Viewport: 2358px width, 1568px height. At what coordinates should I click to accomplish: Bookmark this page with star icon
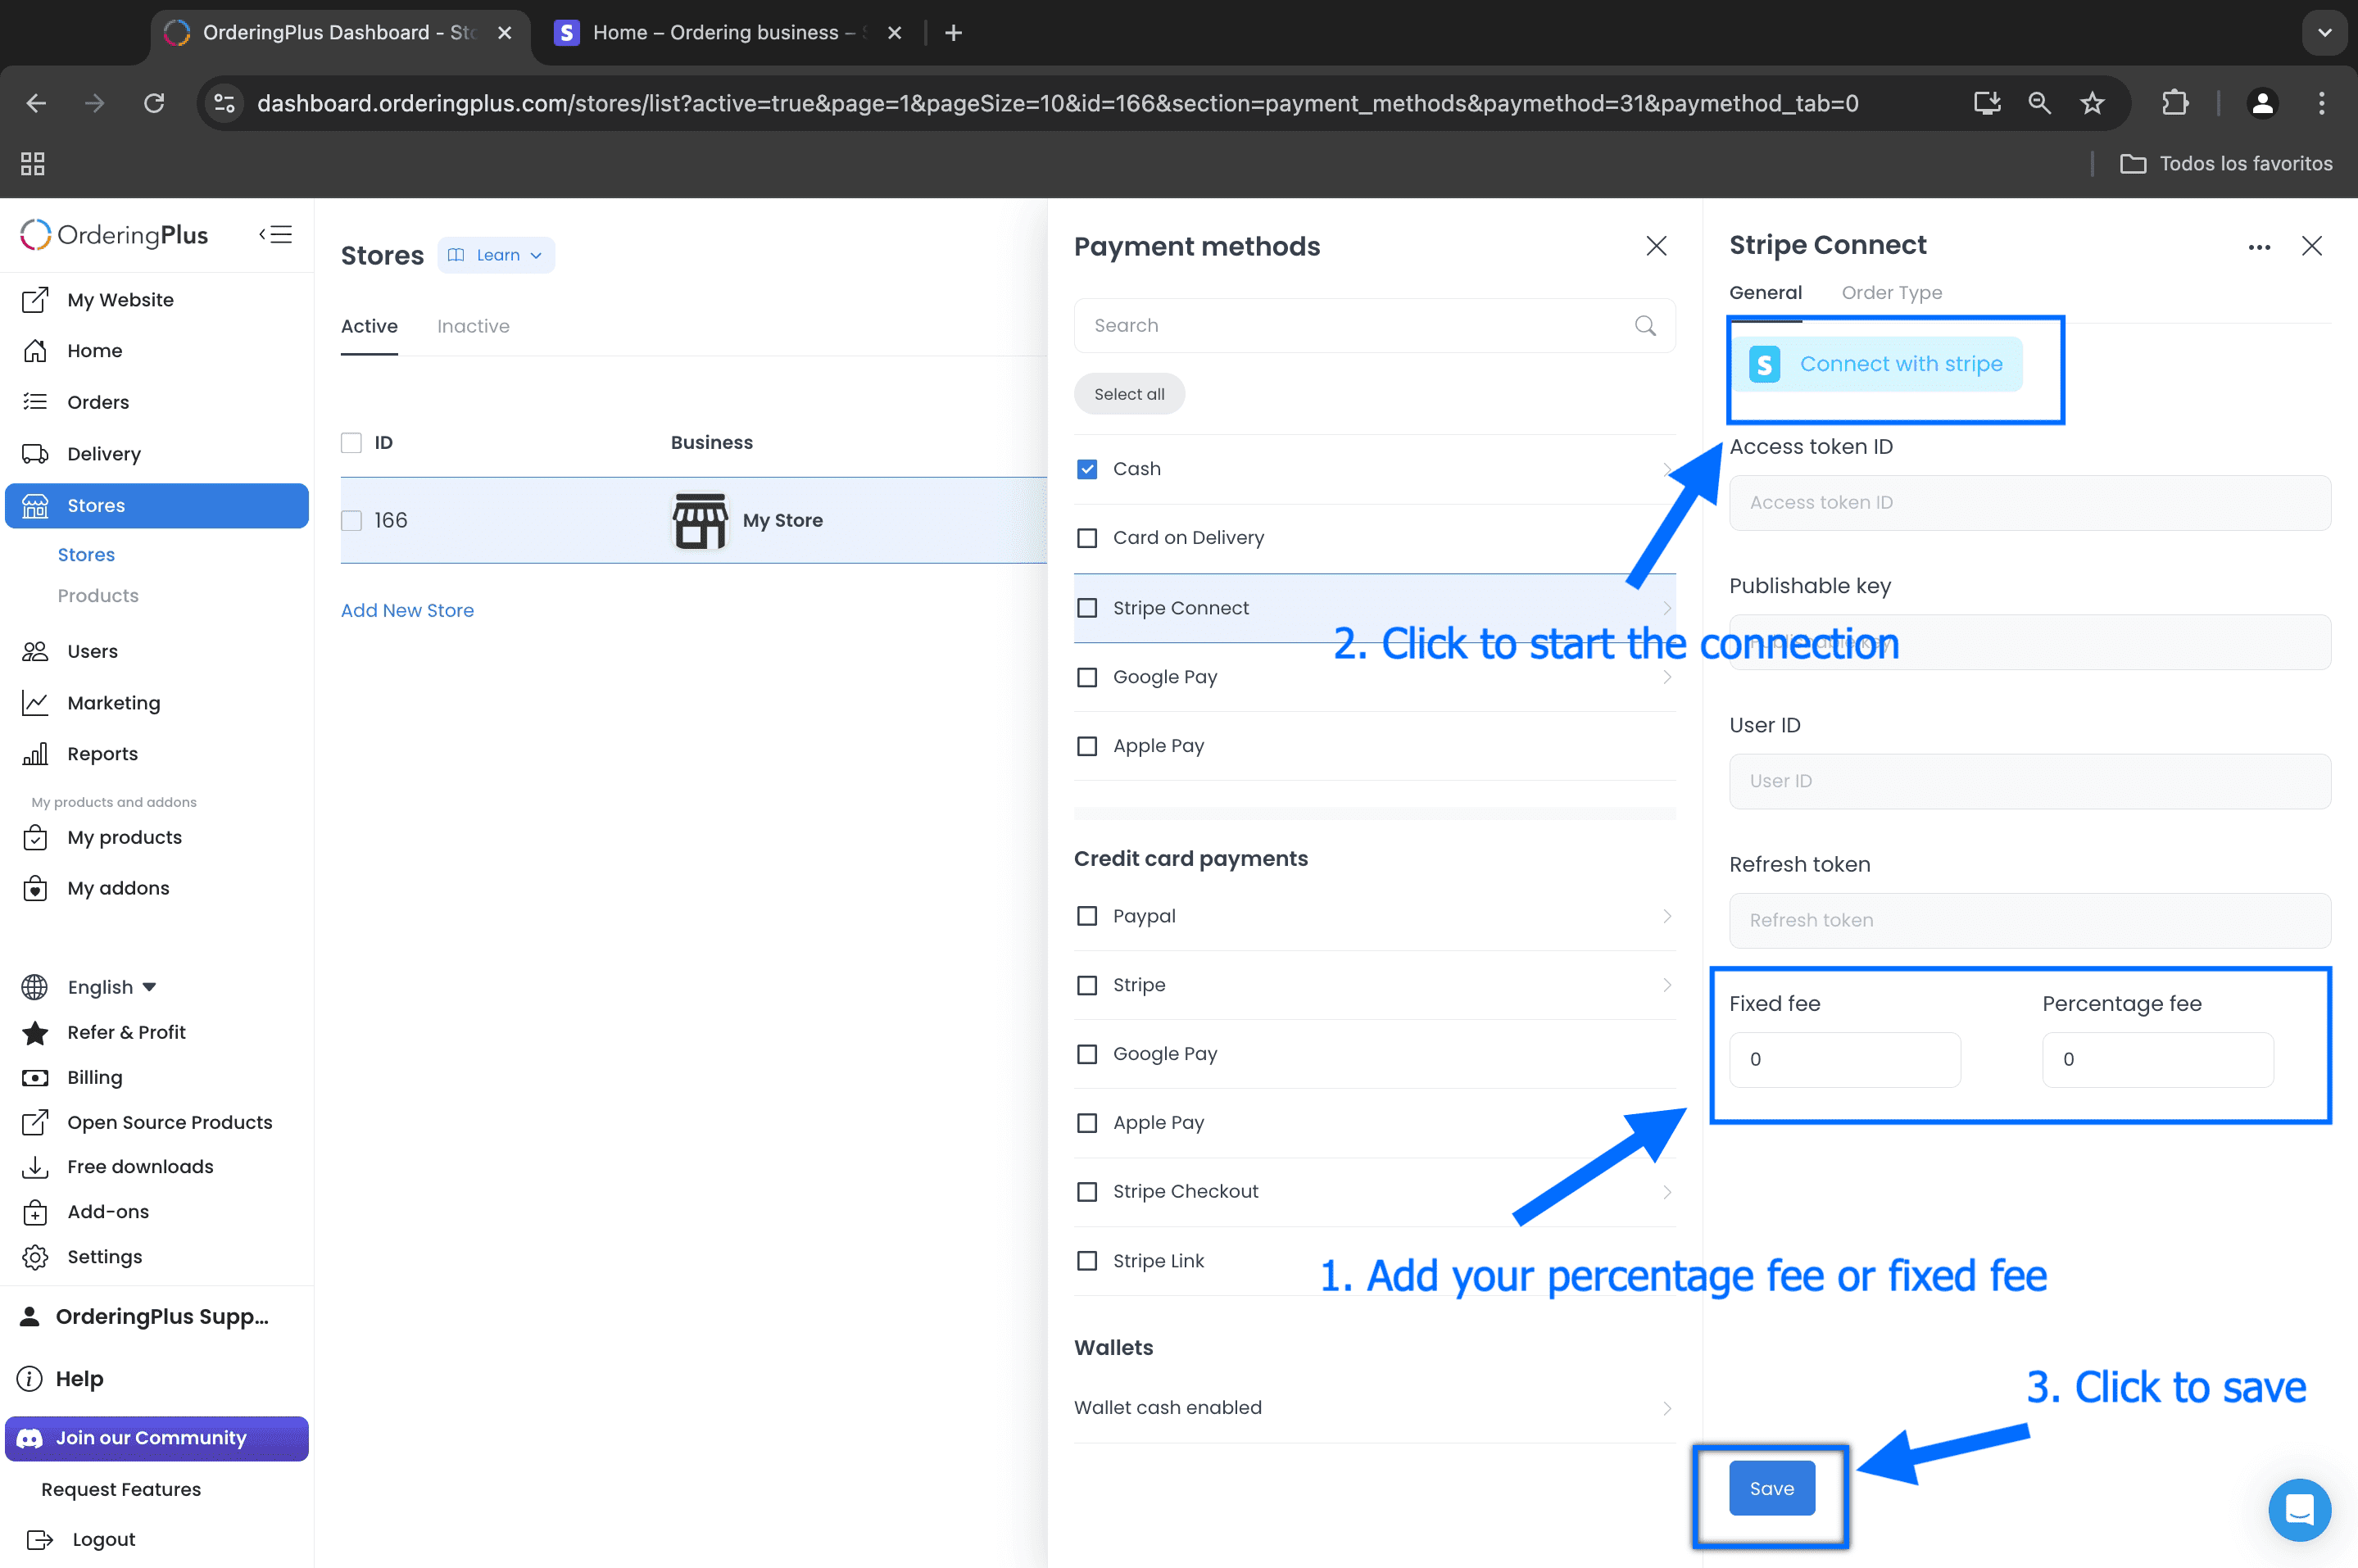tap(2092, 103)
